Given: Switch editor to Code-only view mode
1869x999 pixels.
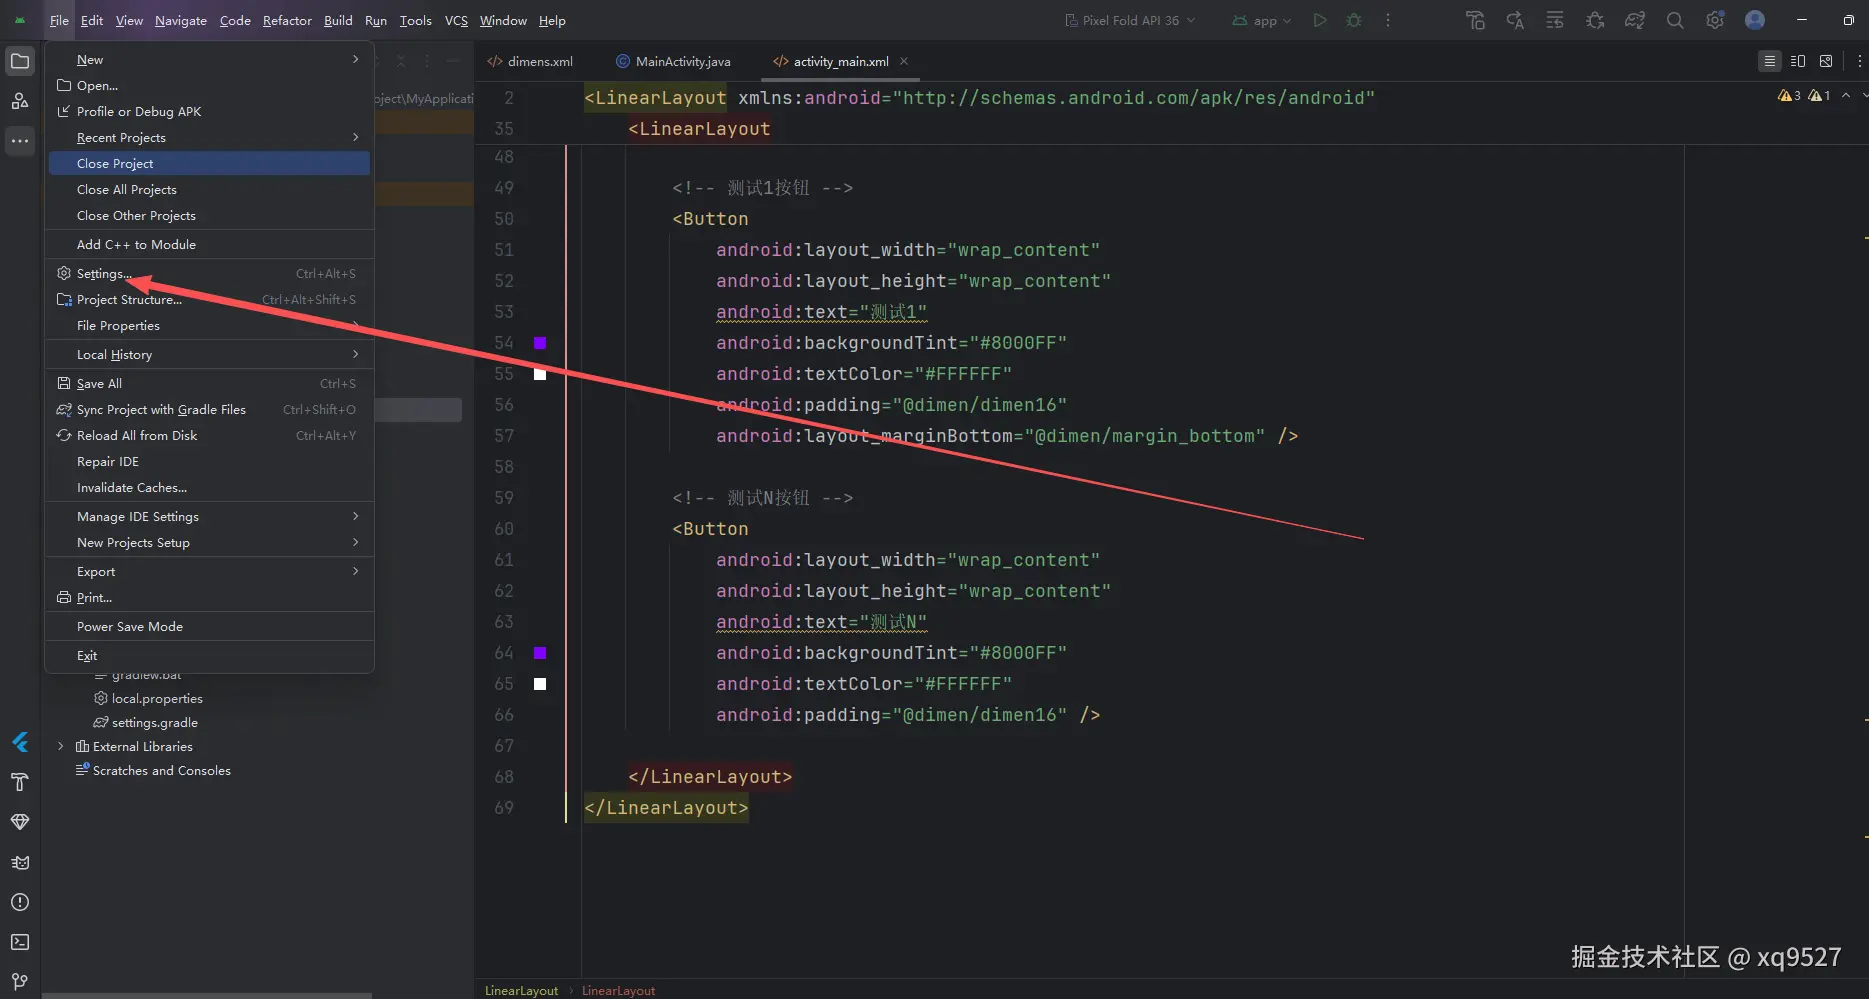Looking at the screenshot, I should (x=1770, y=61).
